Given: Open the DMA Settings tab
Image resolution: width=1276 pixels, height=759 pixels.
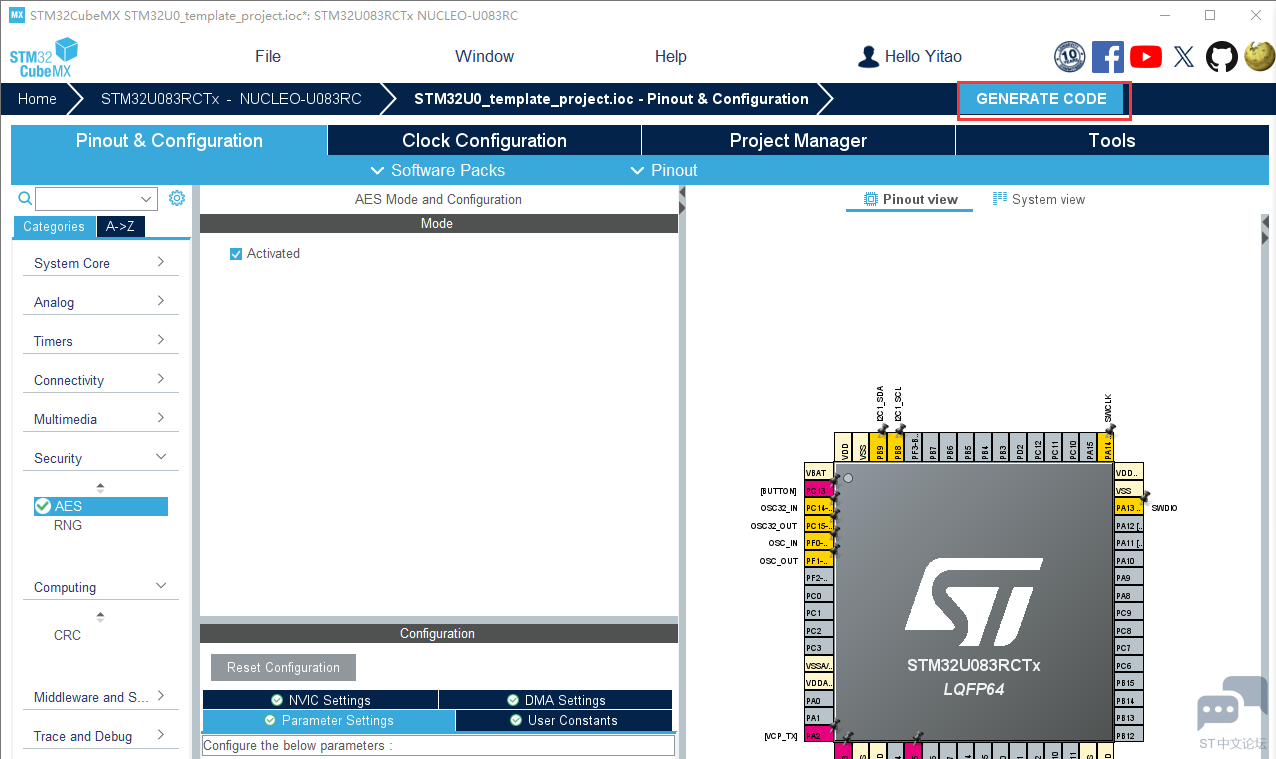Looking at the screenshot, I should [x=556, y=700].
